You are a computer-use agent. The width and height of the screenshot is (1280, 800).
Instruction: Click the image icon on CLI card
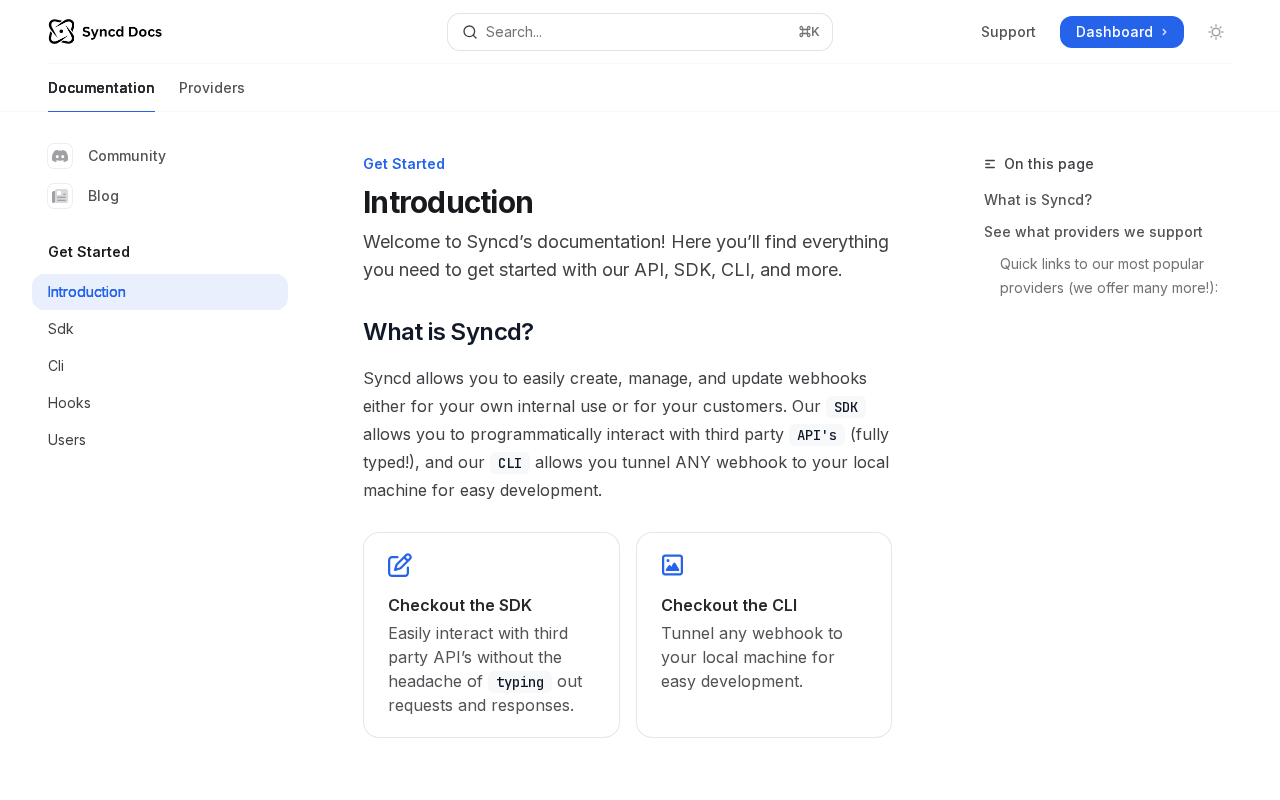[x=672, y=565]
